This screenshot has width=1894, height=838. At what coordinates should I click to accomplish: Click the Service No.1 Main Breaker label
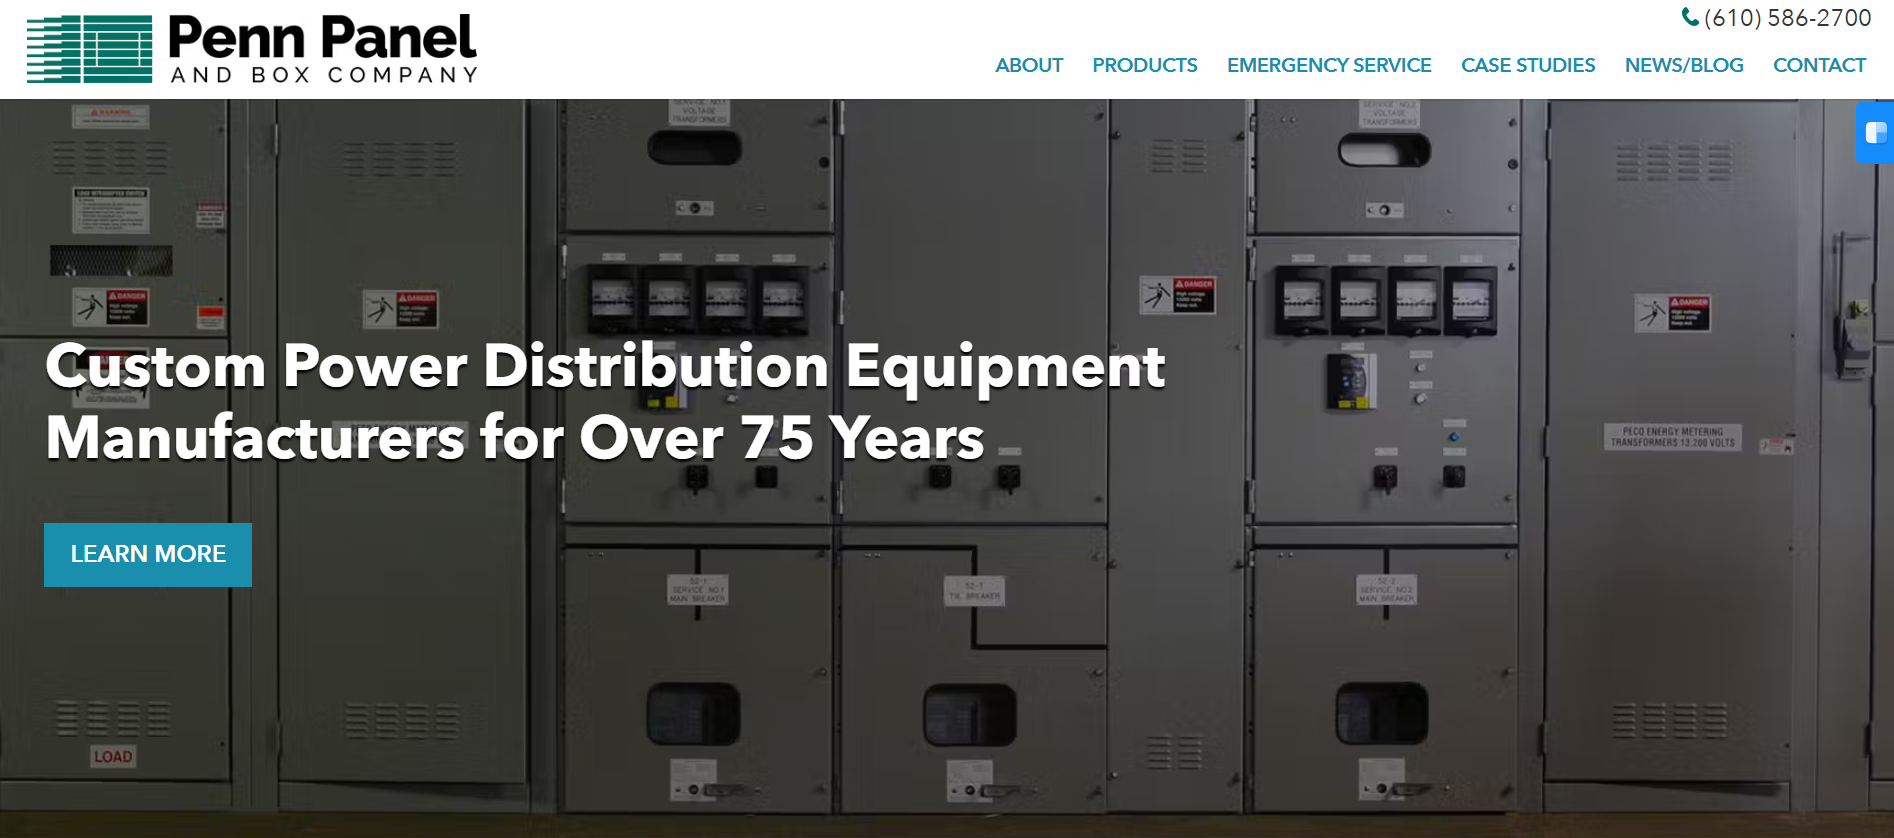click(697, 590)
